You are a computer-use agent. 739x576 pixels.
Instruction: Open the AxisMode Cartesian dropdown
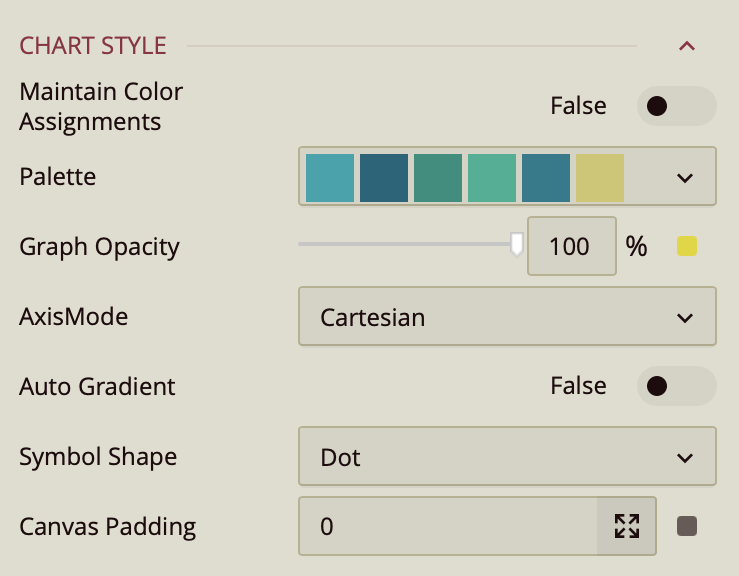pyautogui.click(x=507, y=317)
